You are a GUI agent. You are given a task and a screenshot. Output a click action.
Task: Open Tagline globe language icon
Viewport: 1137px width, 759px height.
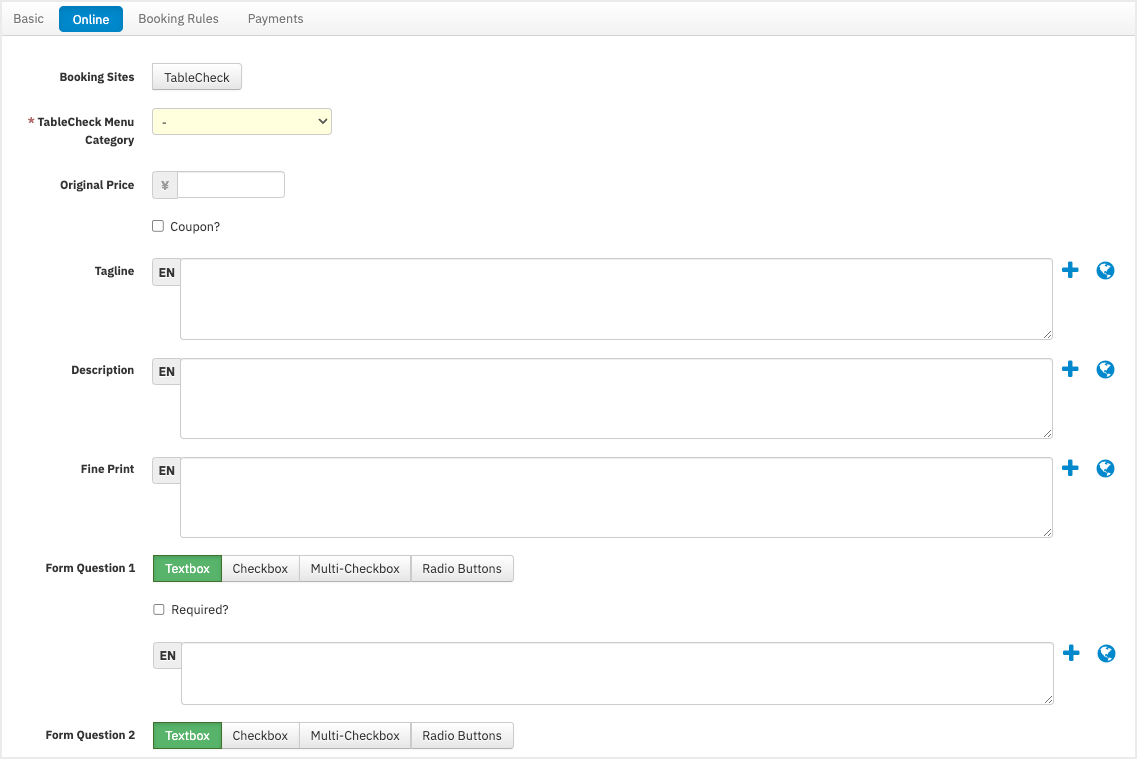(1105, 270)
